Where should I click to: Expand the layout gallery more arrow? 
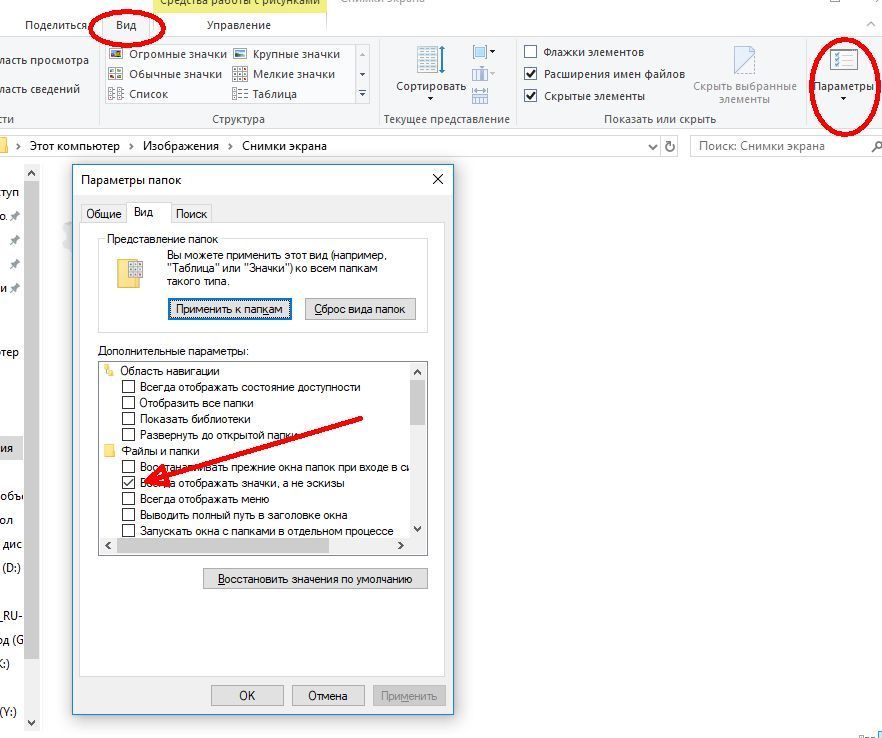[x=362, y=94]
